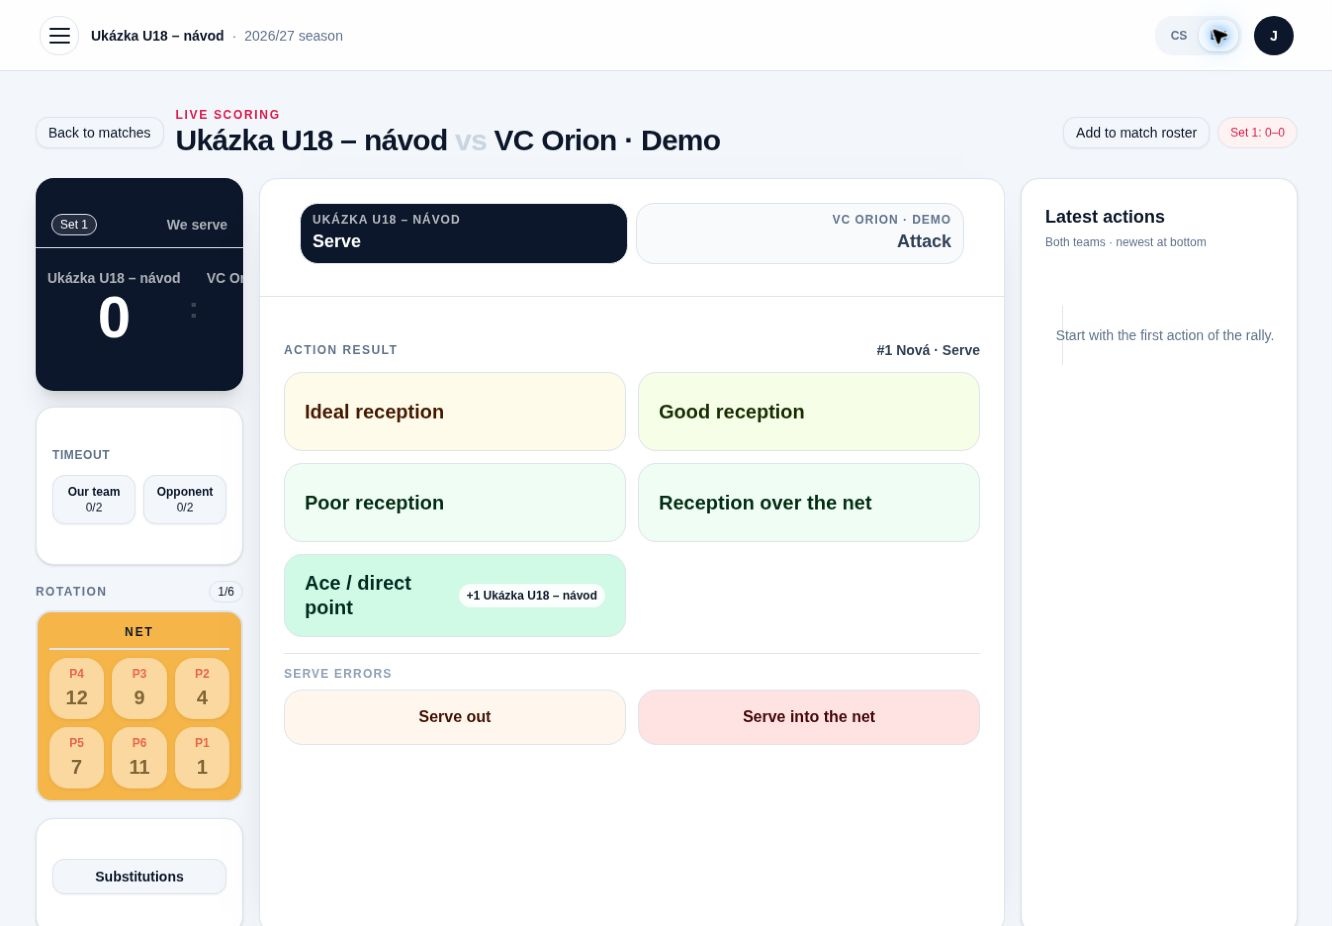The width and height of the screenshot is (1332, 926).
Task: Click the We serve indicator
Action: [197, 225]
